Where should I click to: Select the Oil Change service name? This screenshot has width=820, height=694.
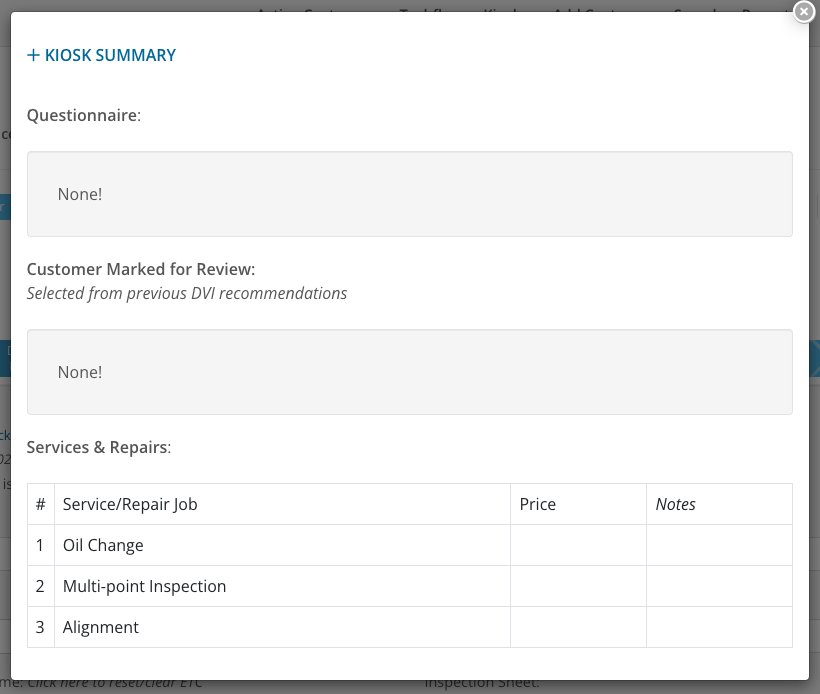pyautogui.click(x=103, y=545)
